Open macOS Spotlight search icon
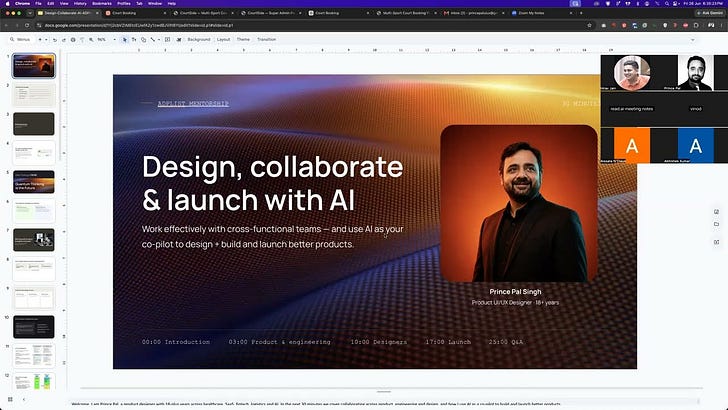 pyautogui.click(x=667, y=3)
